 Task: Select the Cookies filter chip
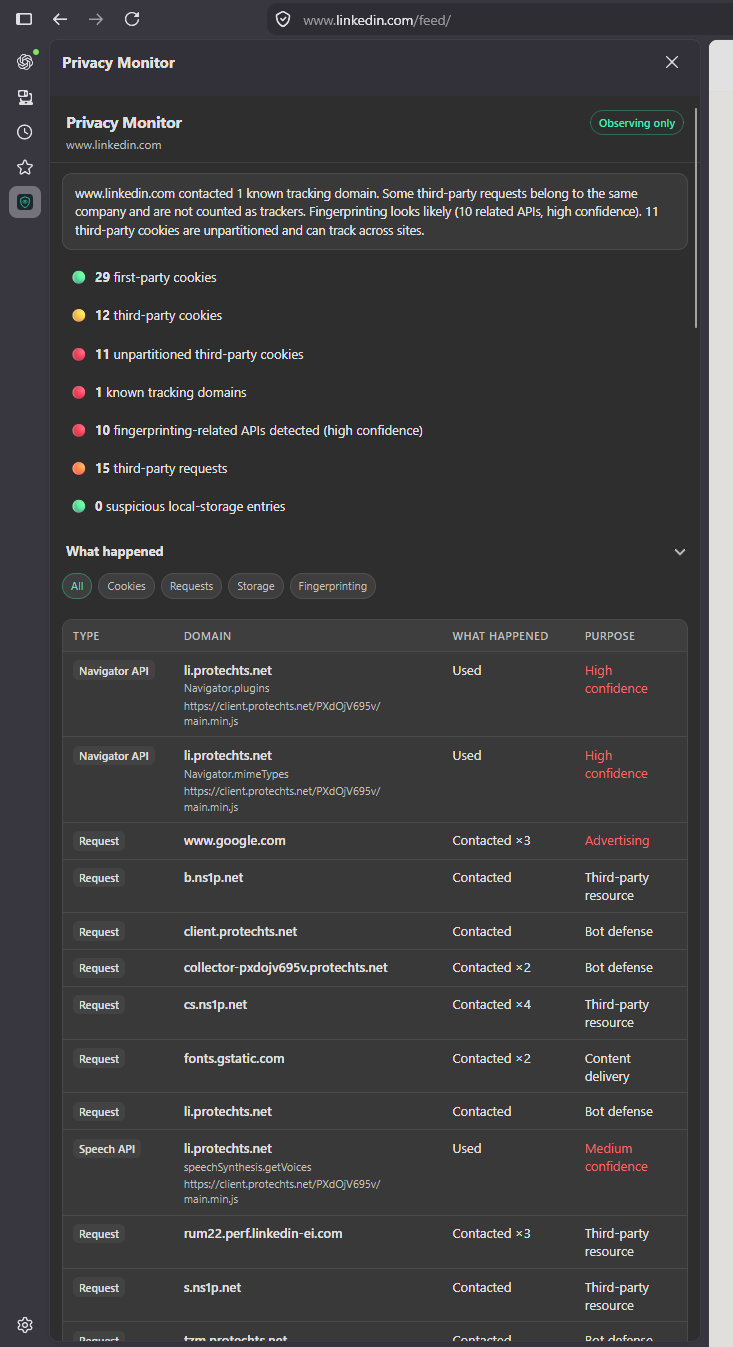click(x=126, y=586)
